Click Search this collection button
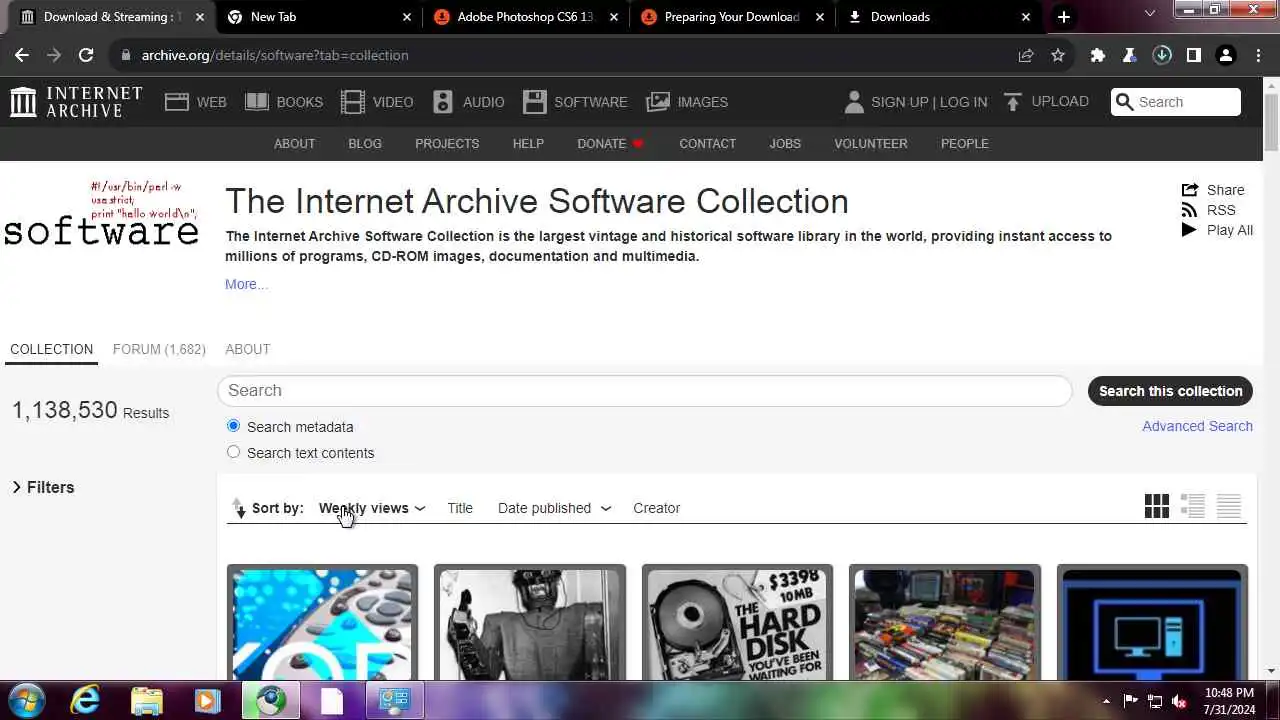 point(1170,391)
